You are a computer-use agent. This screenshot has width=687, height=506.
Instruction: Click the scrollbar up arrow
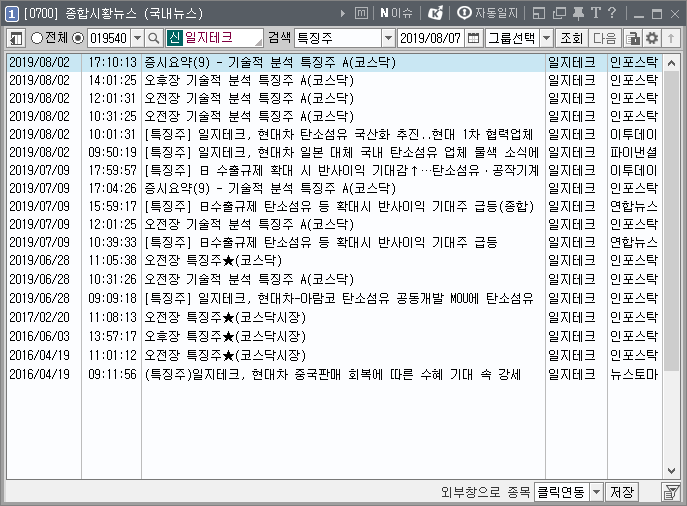(x=671, y=63)
